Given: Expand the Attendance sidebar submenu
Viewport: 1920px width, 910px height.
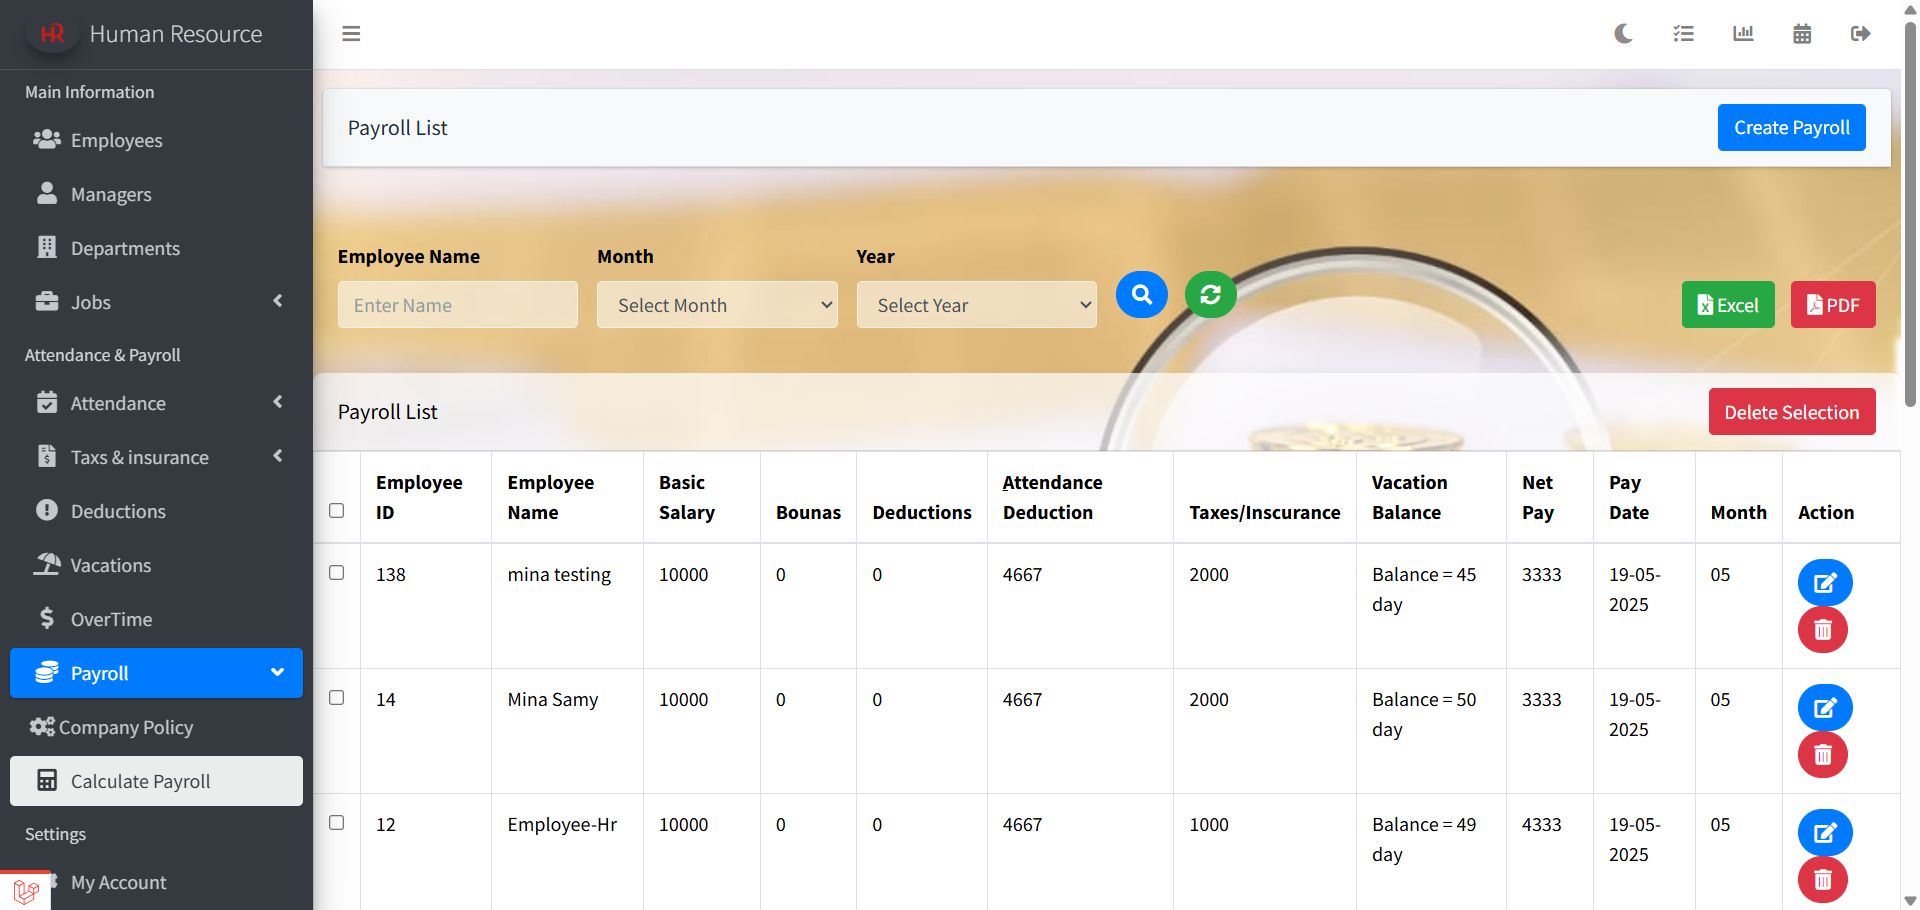Looking at the screenshot, I should pyautogui.click(x=156, y=403).
